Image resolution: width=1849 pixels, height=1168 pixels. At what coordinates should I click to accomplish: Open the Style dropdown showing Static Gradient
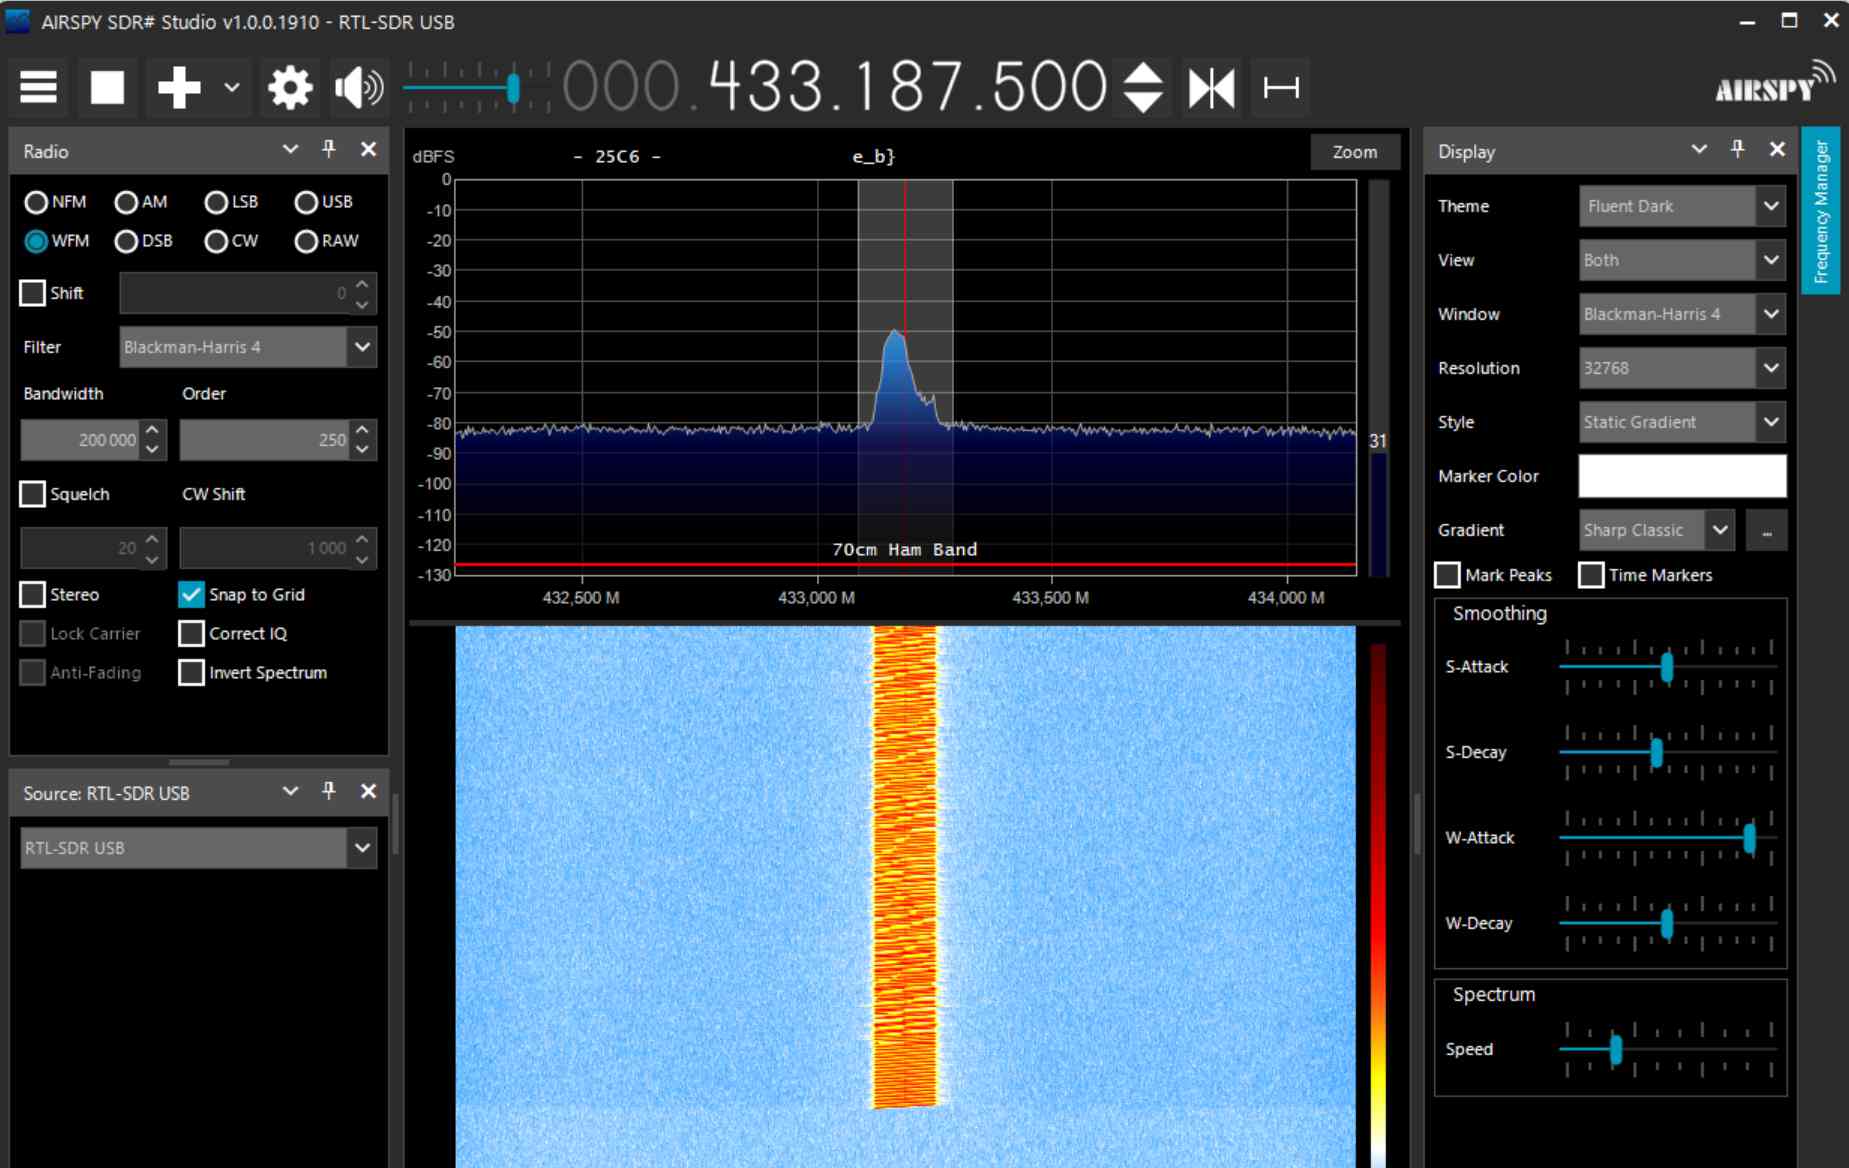(x=1682, y=422)
